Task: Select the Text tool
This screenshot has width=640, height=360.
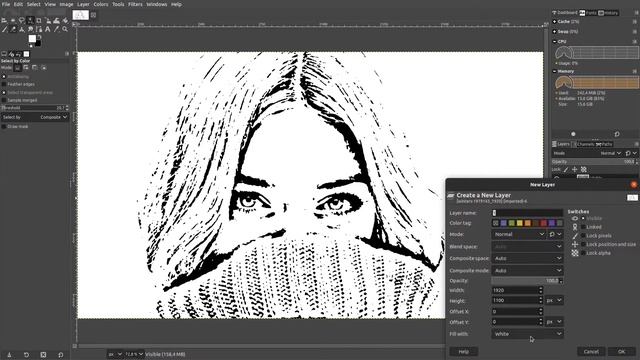Action: (48, 29)
